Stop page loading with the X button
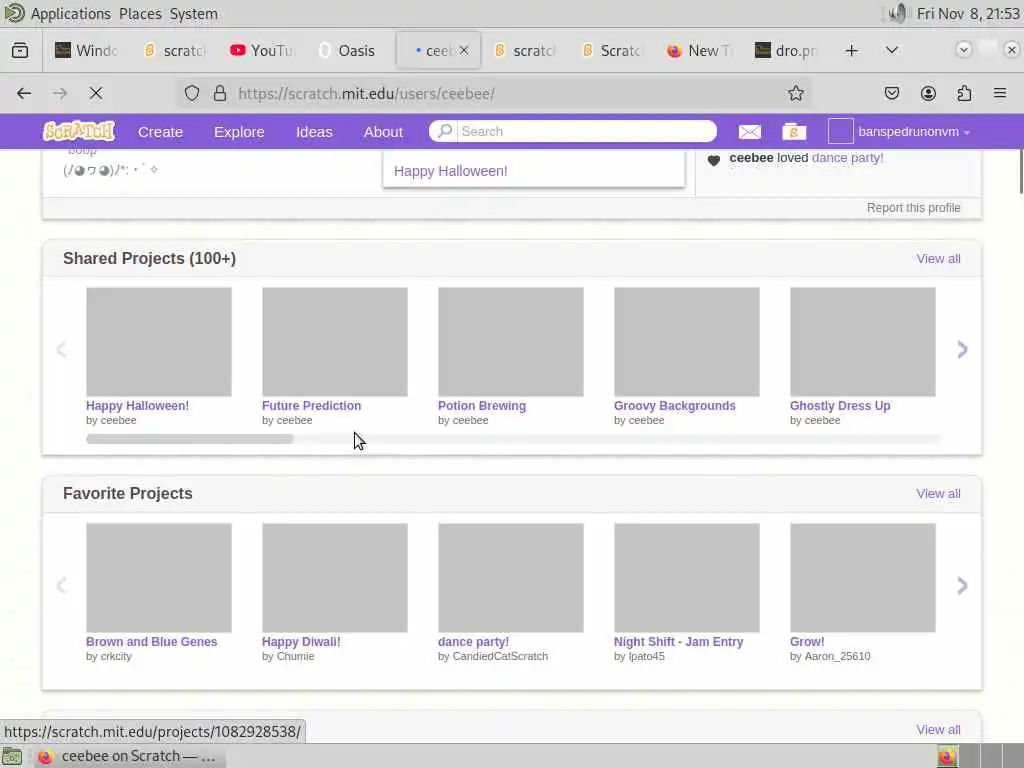 (96, 93)
